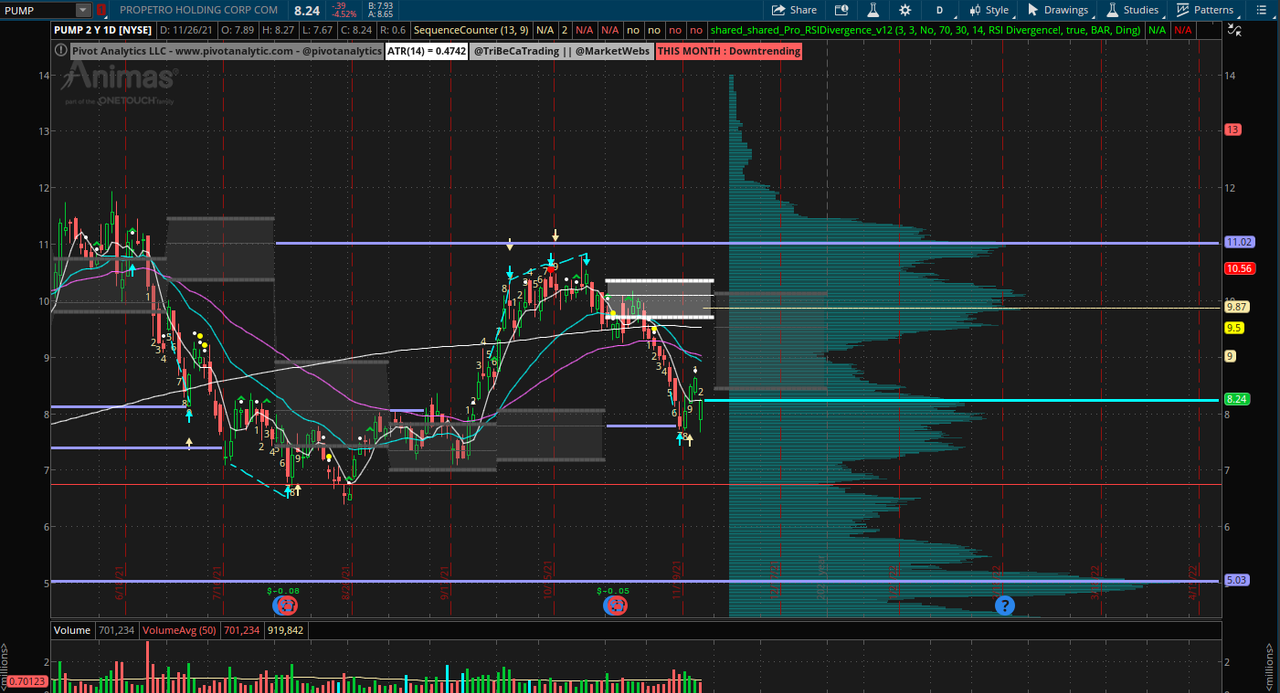
Task: Open chart settings gear icon
Action: click(x=905, y=10)
